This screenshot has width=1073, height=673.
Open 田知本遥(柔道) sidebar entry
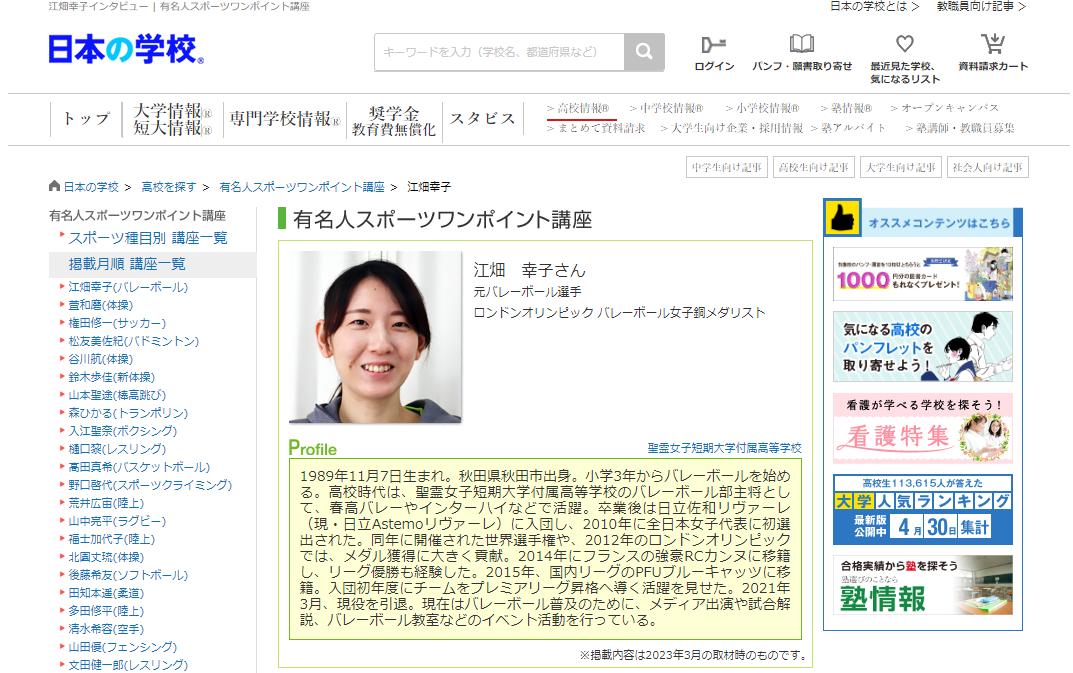[x=106, y=593]
